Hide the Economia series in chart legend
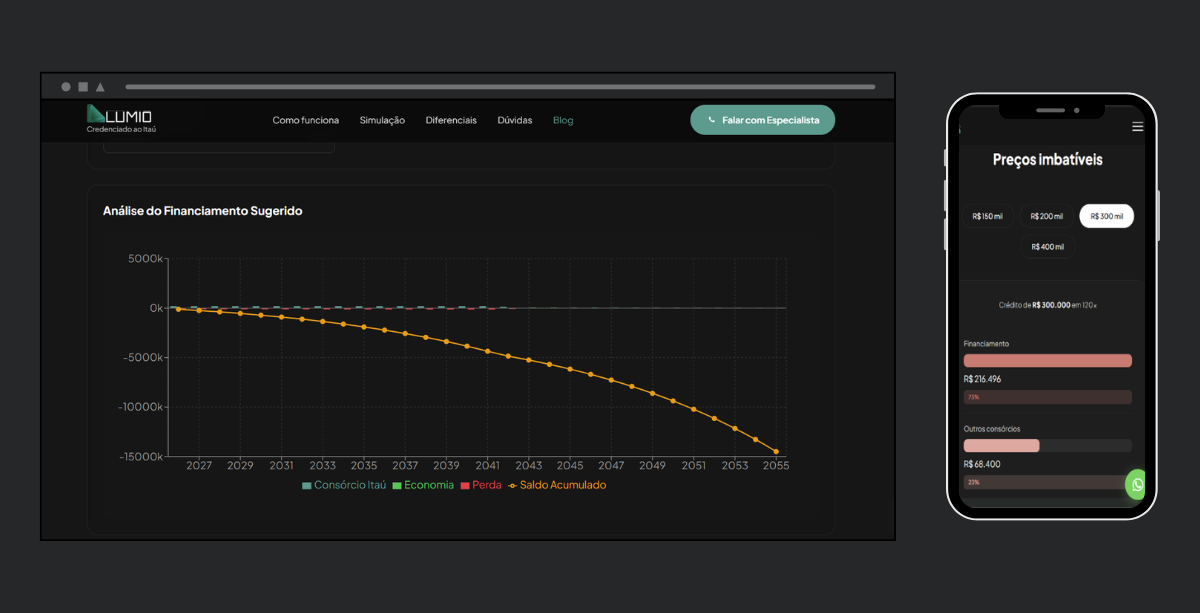Viewport: 1200px width, 613px height. [397, 485]
